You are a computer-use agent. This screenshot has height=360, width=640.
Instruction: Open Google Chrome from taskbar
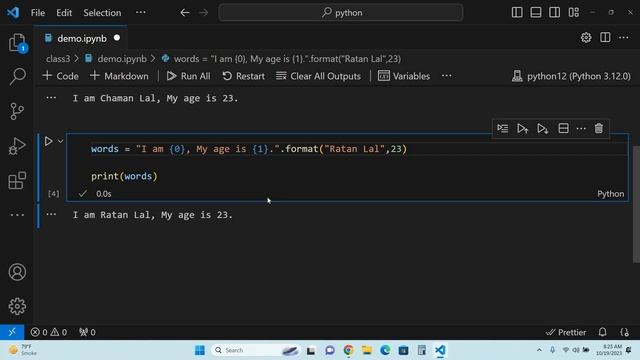click(348, 350)
